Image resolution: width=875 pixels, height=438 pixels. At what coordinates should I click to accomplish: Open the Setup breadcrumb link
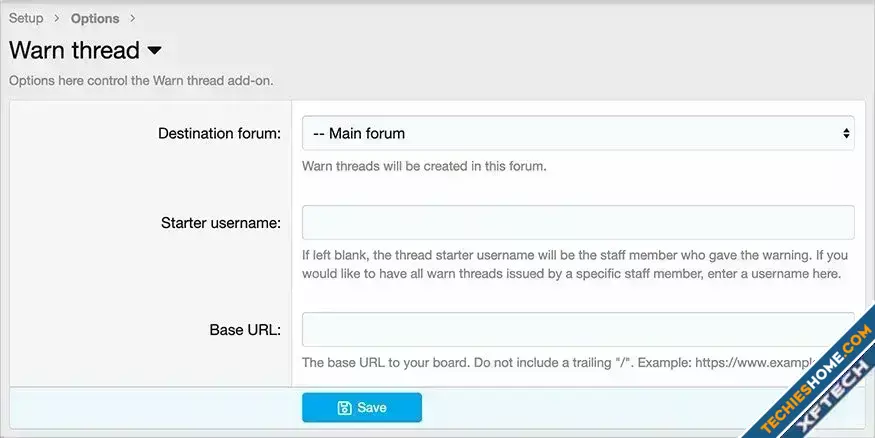pos(26,18)
